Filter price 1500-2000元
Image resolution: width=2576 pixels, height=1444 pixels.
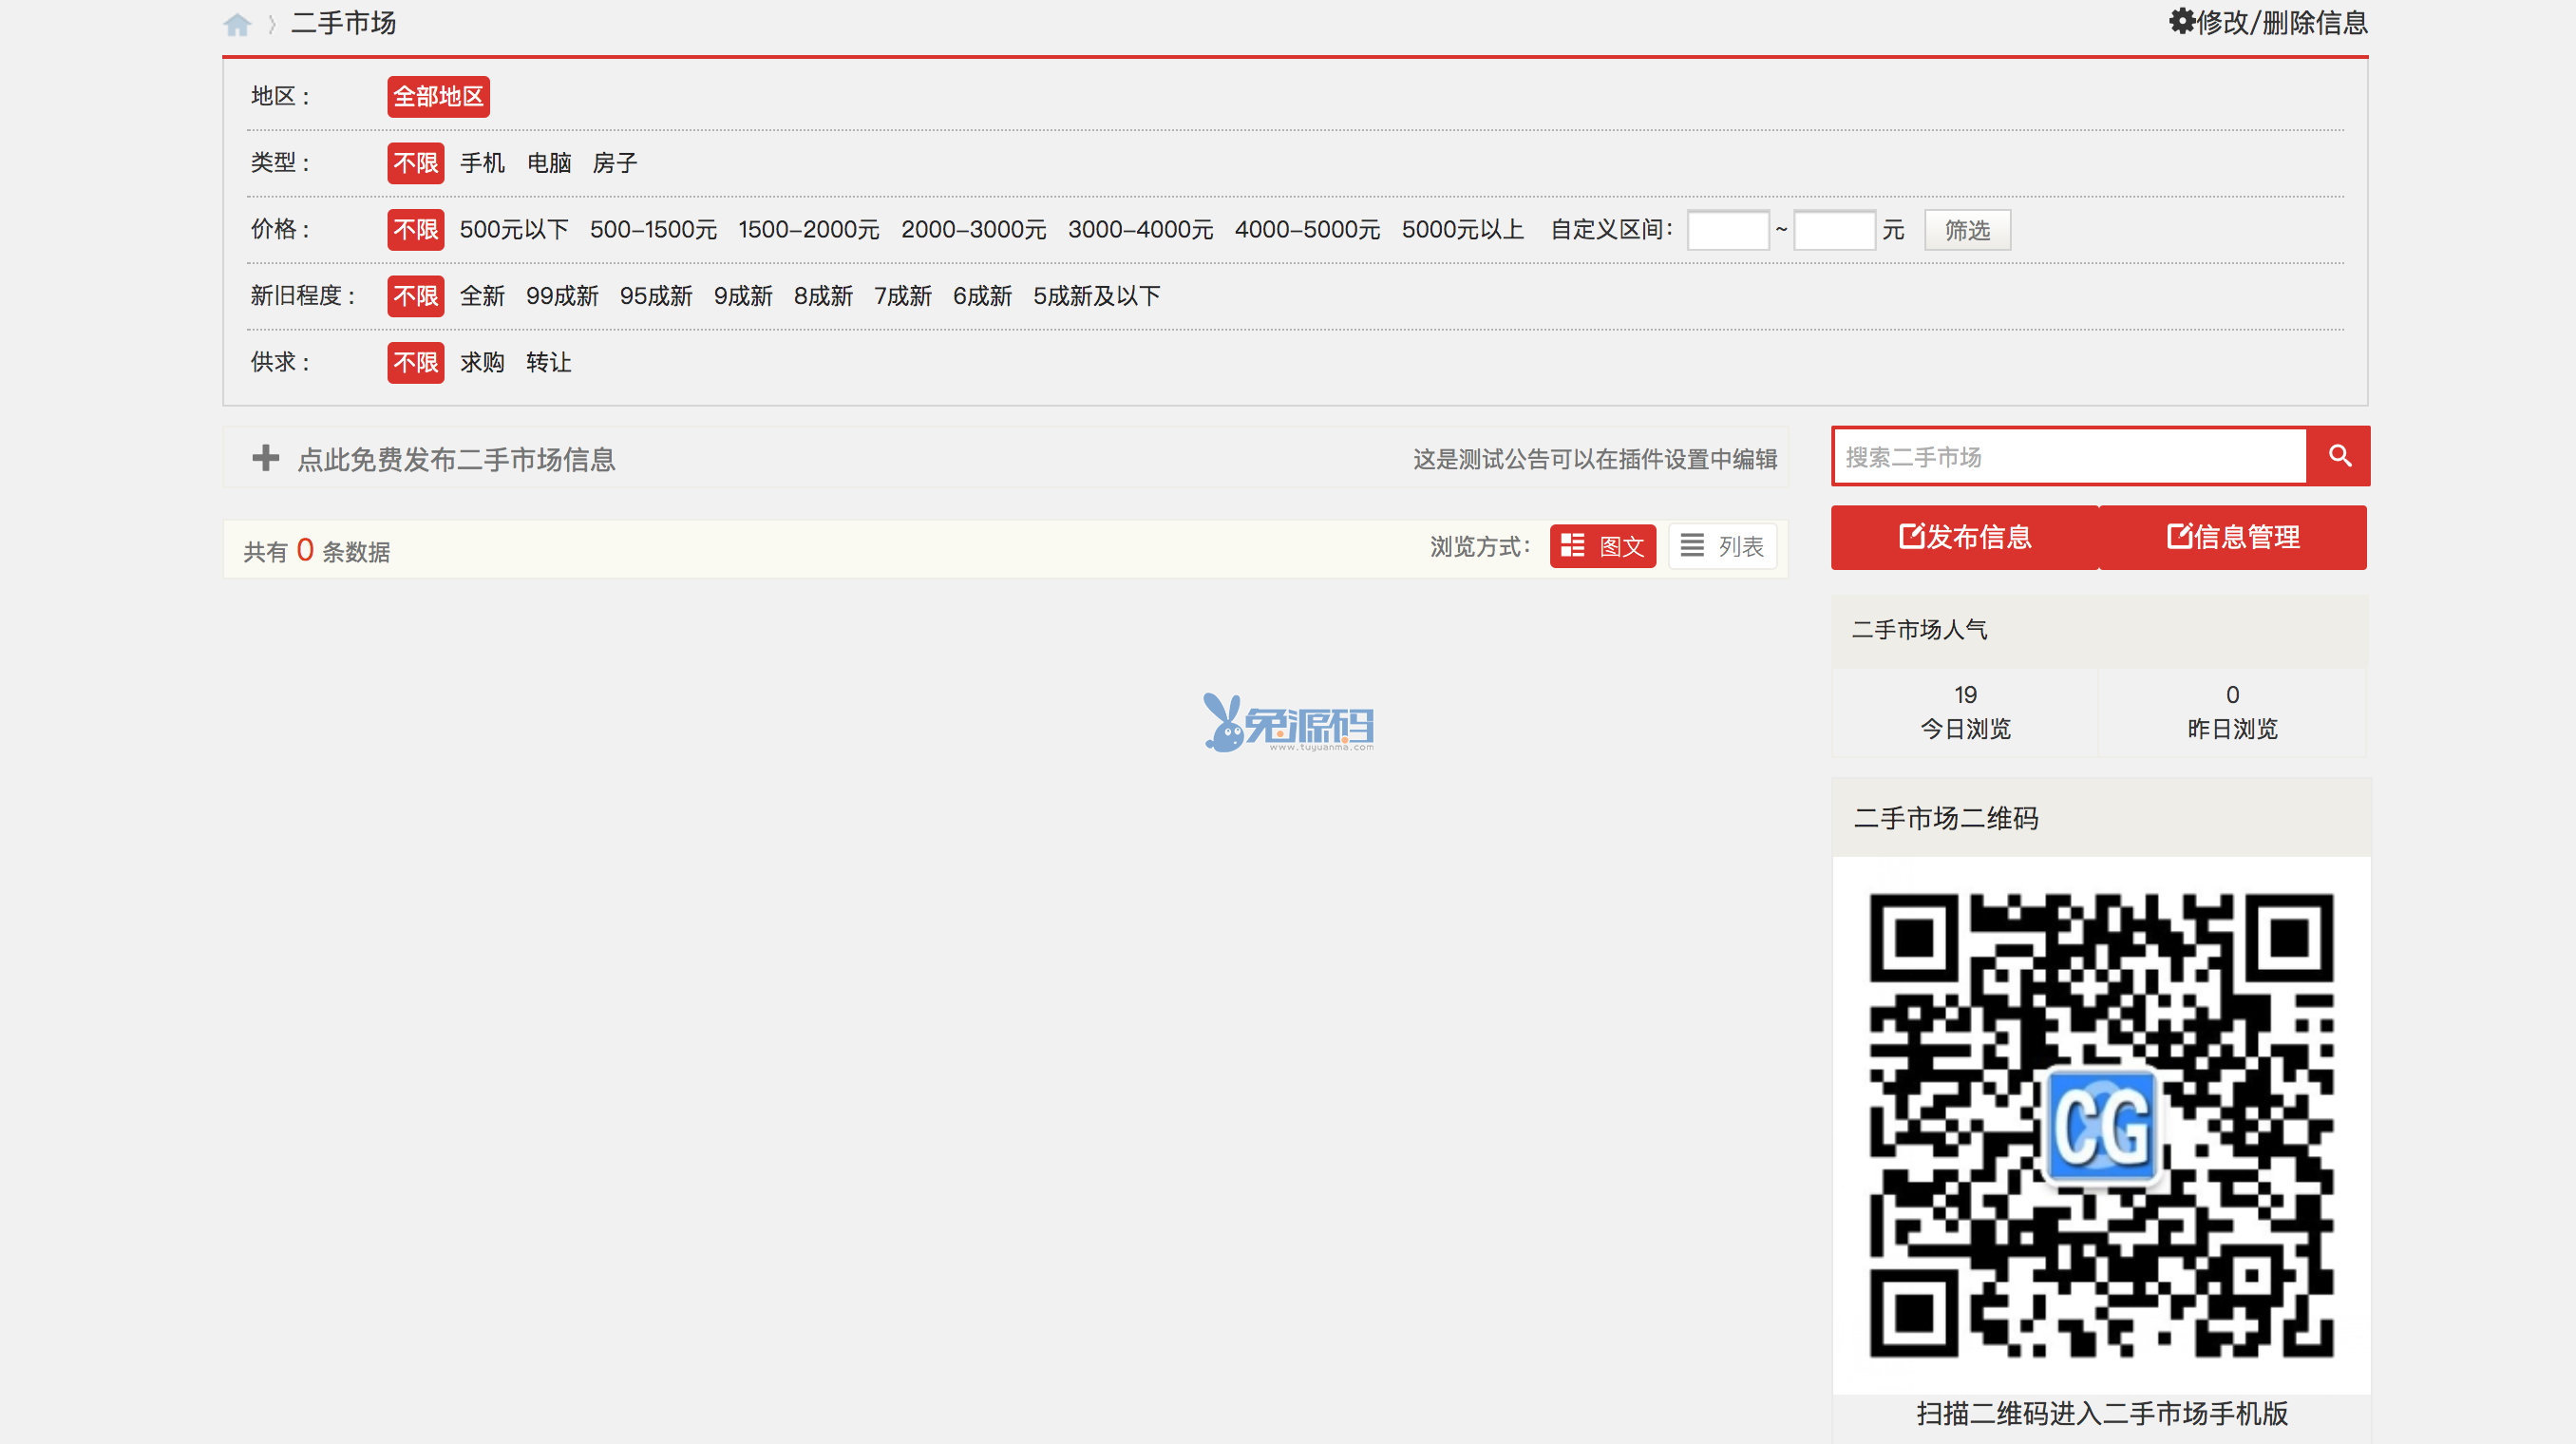coord(809,230)
